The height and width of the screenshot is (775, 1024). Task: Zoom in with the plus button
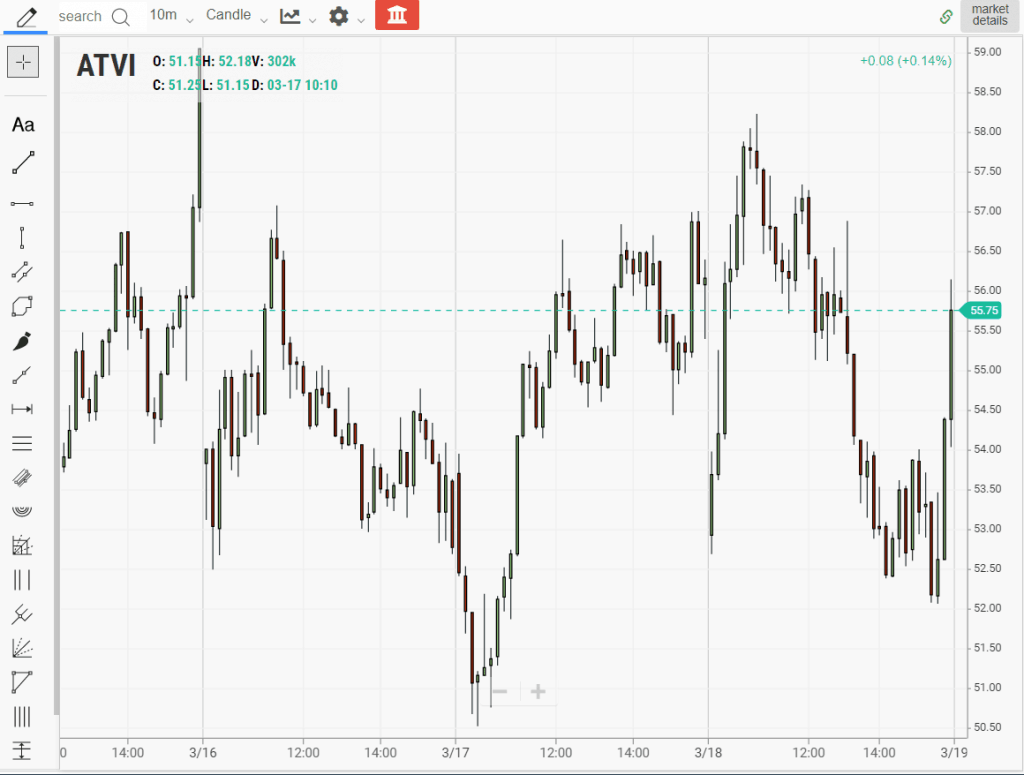pos(538,692)
